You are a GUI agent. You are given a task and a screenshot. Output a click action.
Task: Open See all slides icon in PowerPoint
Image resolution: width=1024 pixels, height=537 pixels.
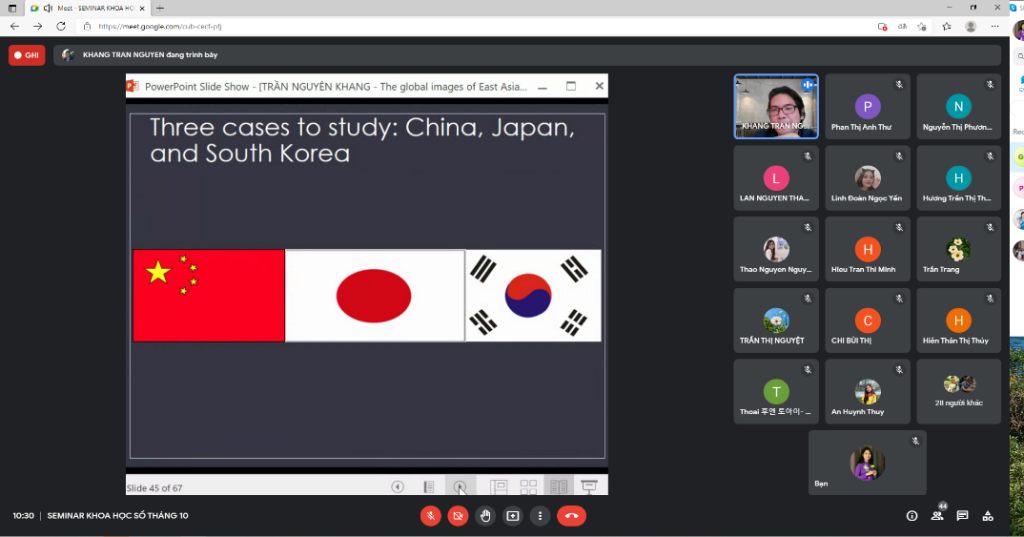[x=428, y=487]
